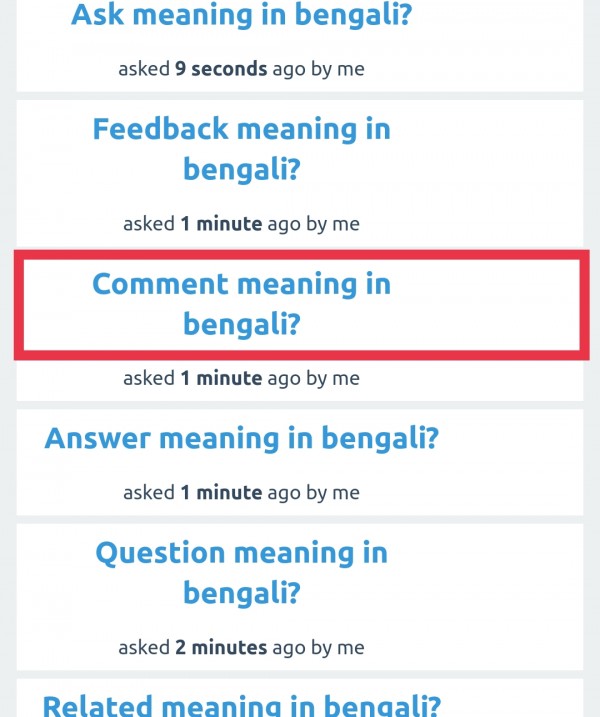Tap the "asked" word under Feedback question
Viewport: 600px width, 717px height.
[149, 224]
